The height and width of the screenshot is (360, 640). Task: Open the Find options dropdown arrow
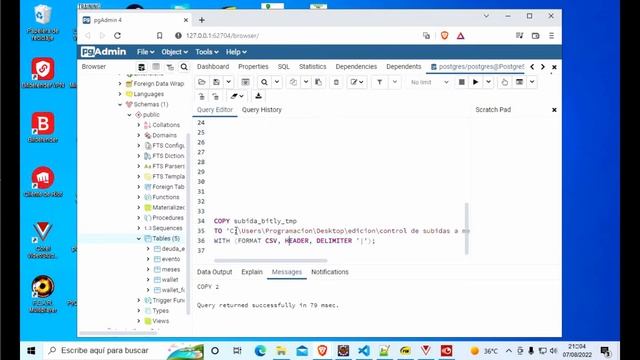pos(277,82)
